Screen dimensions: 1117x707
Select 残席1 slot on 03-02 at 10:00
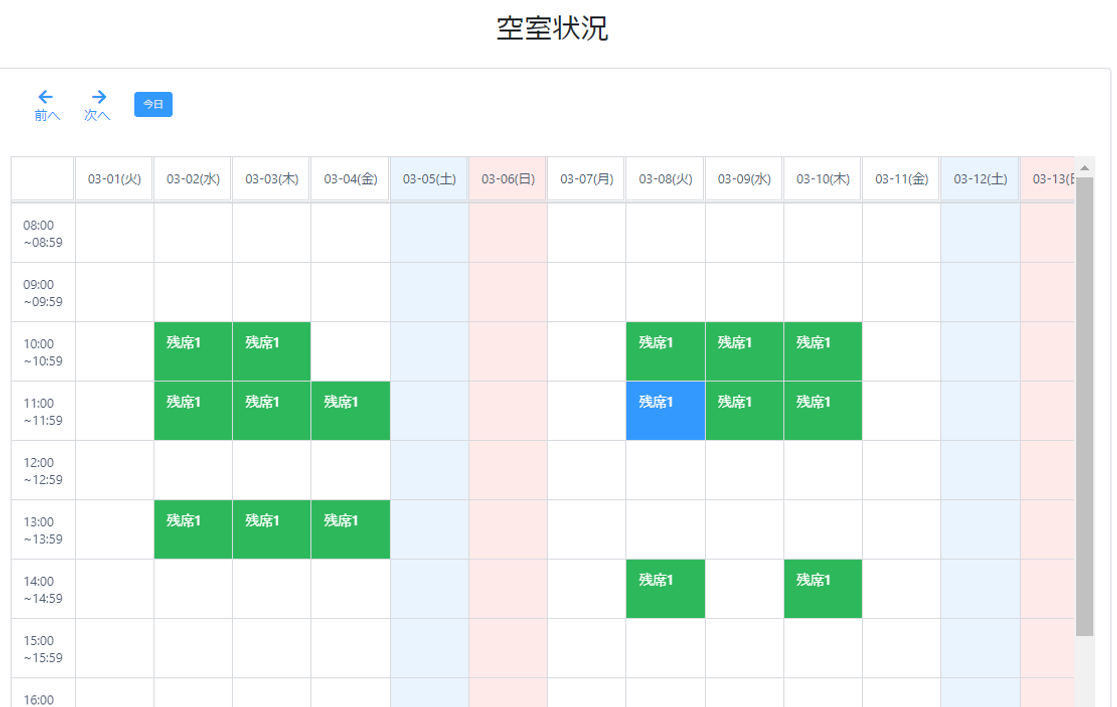(193, 351)
